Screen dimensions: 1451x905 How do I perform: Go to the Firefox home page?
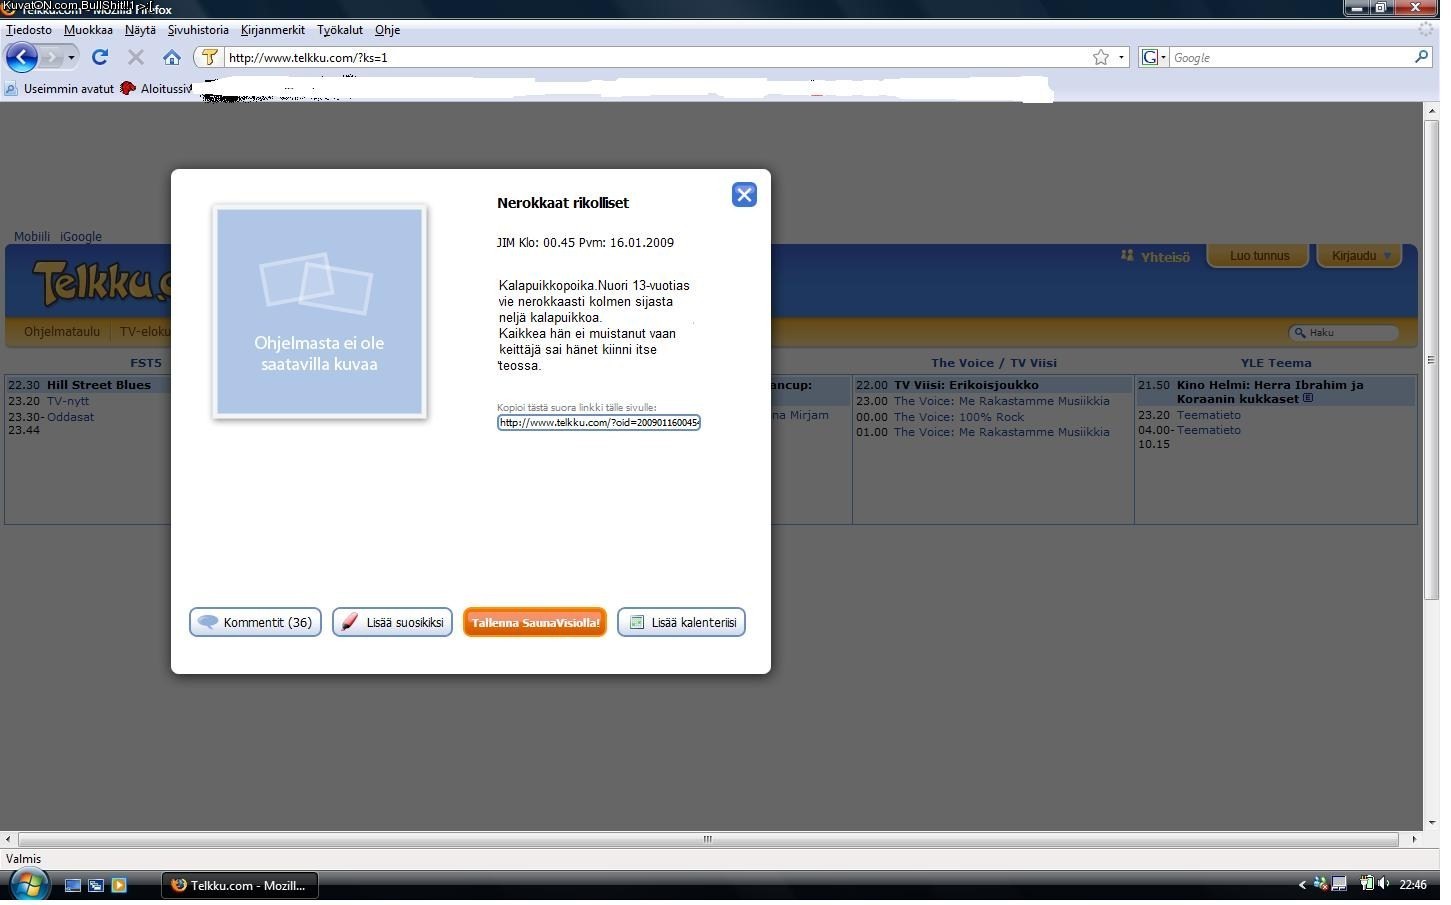click(x=172, y=57)
